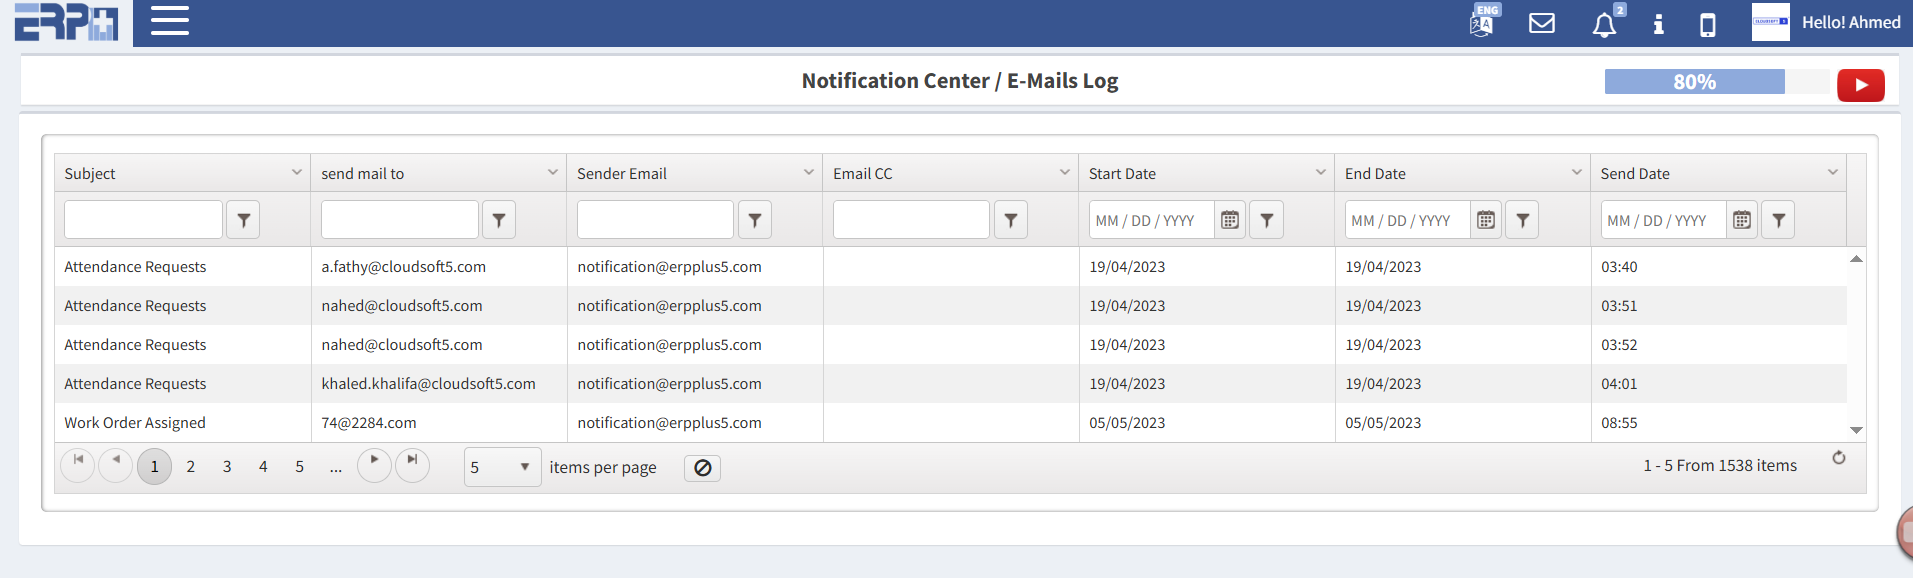Expand the Sender Email column menu
The image size is (1913, 578).
(x=808, y=173)
